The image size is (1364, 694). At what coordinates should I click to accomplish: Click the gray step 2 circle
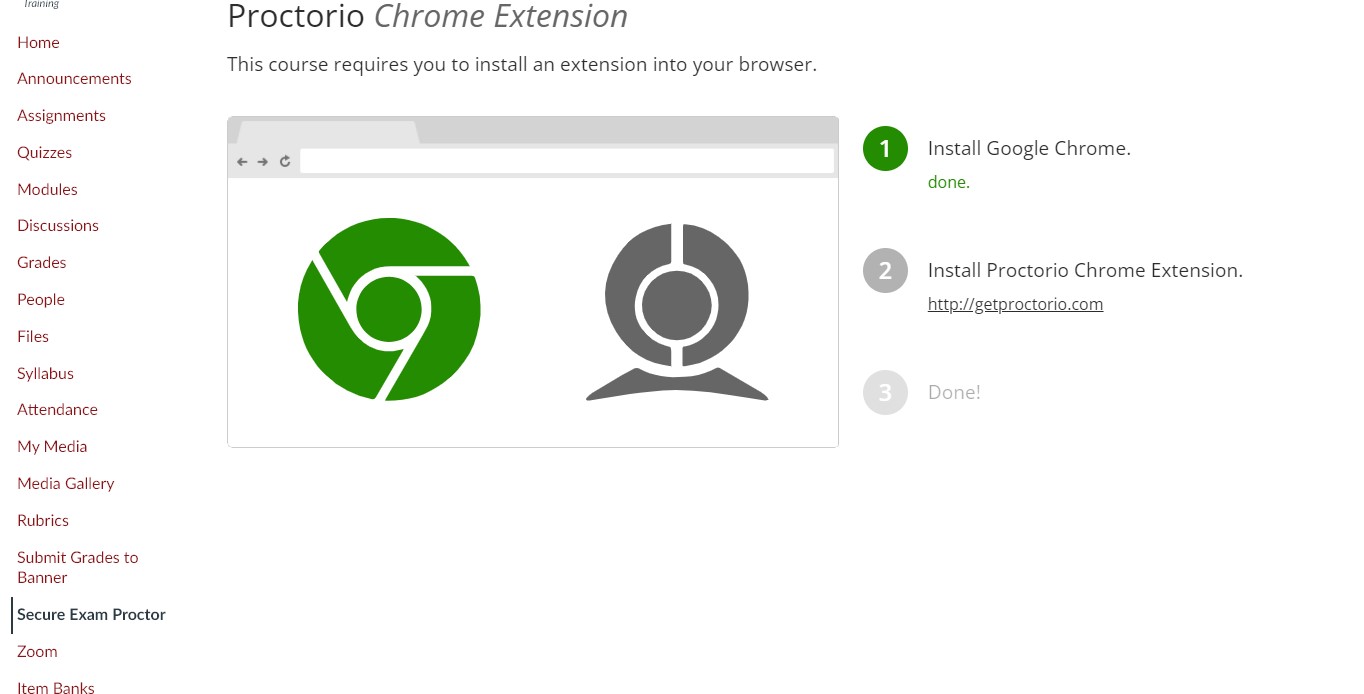coord(884,270)
